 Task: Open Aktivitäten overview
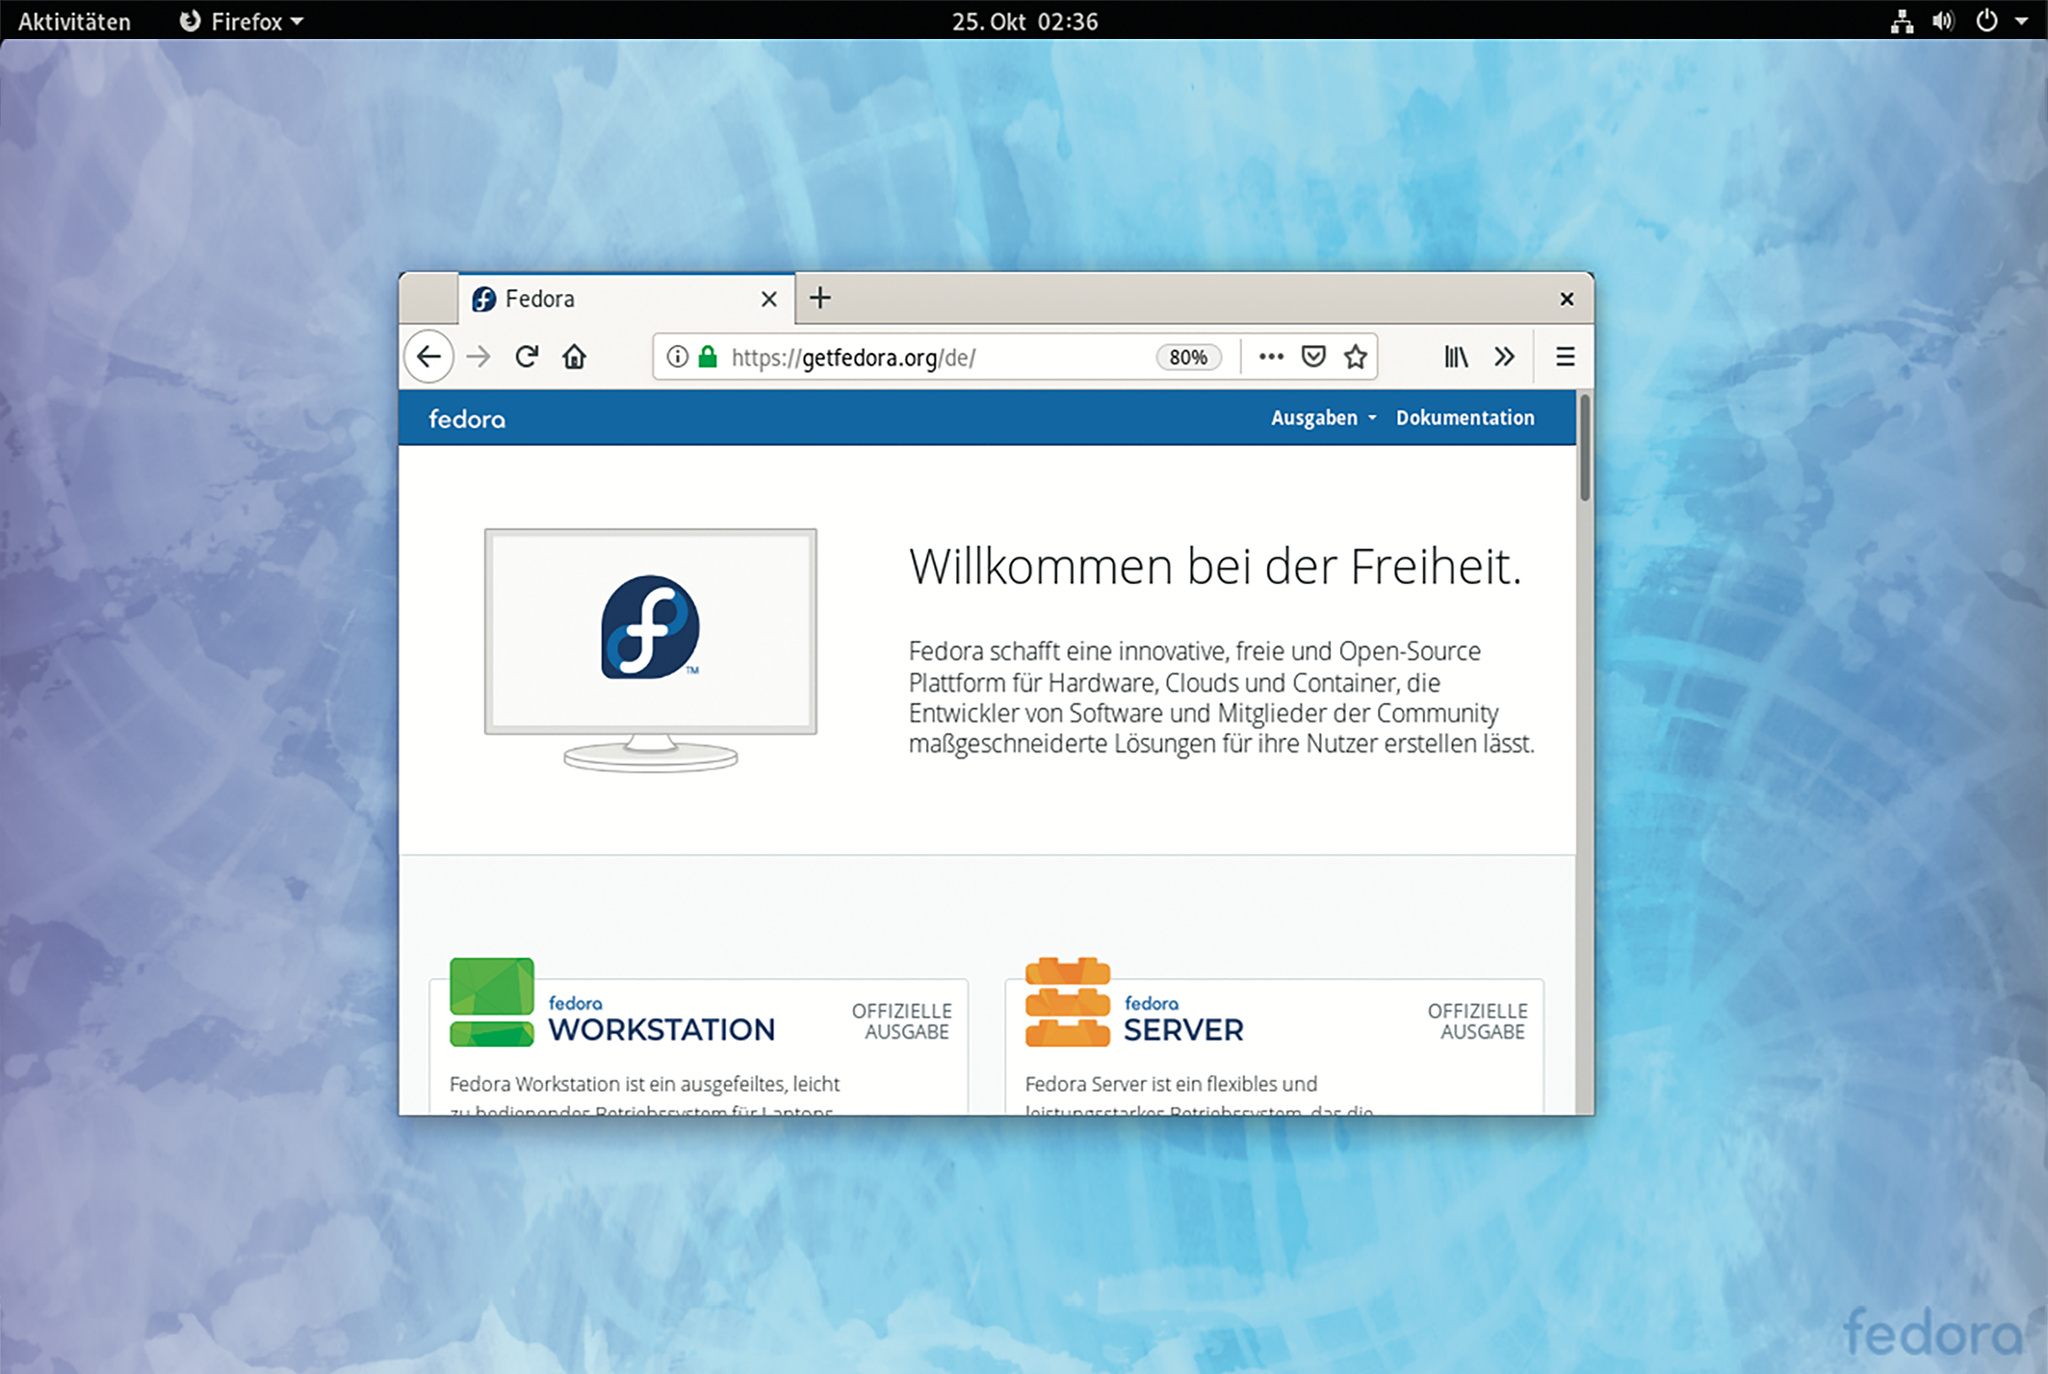[x=74, y=21]
